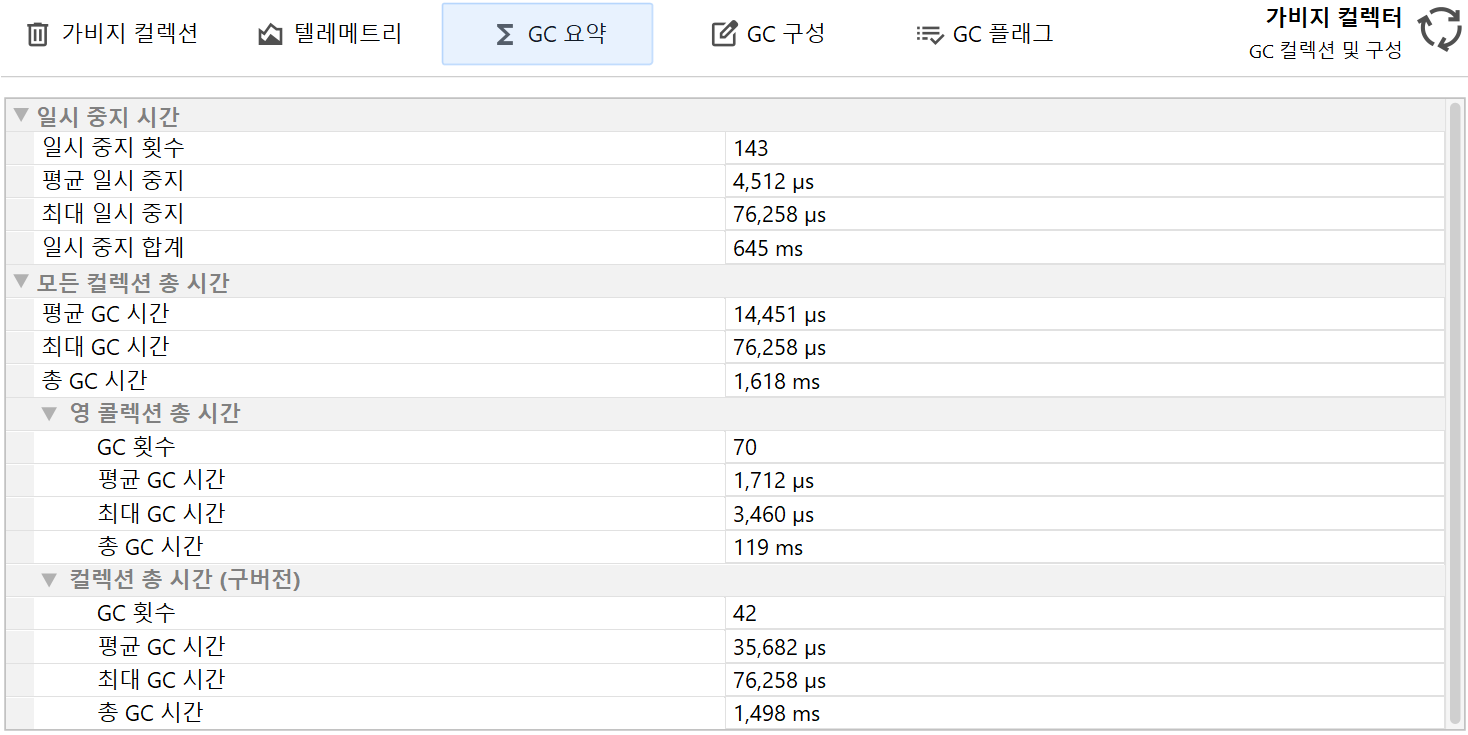This screenshot has width=1468, height=735.
Task: Click the 1,618 ms total GC time value
Action: pyautogui.click(x=776, y=381)
